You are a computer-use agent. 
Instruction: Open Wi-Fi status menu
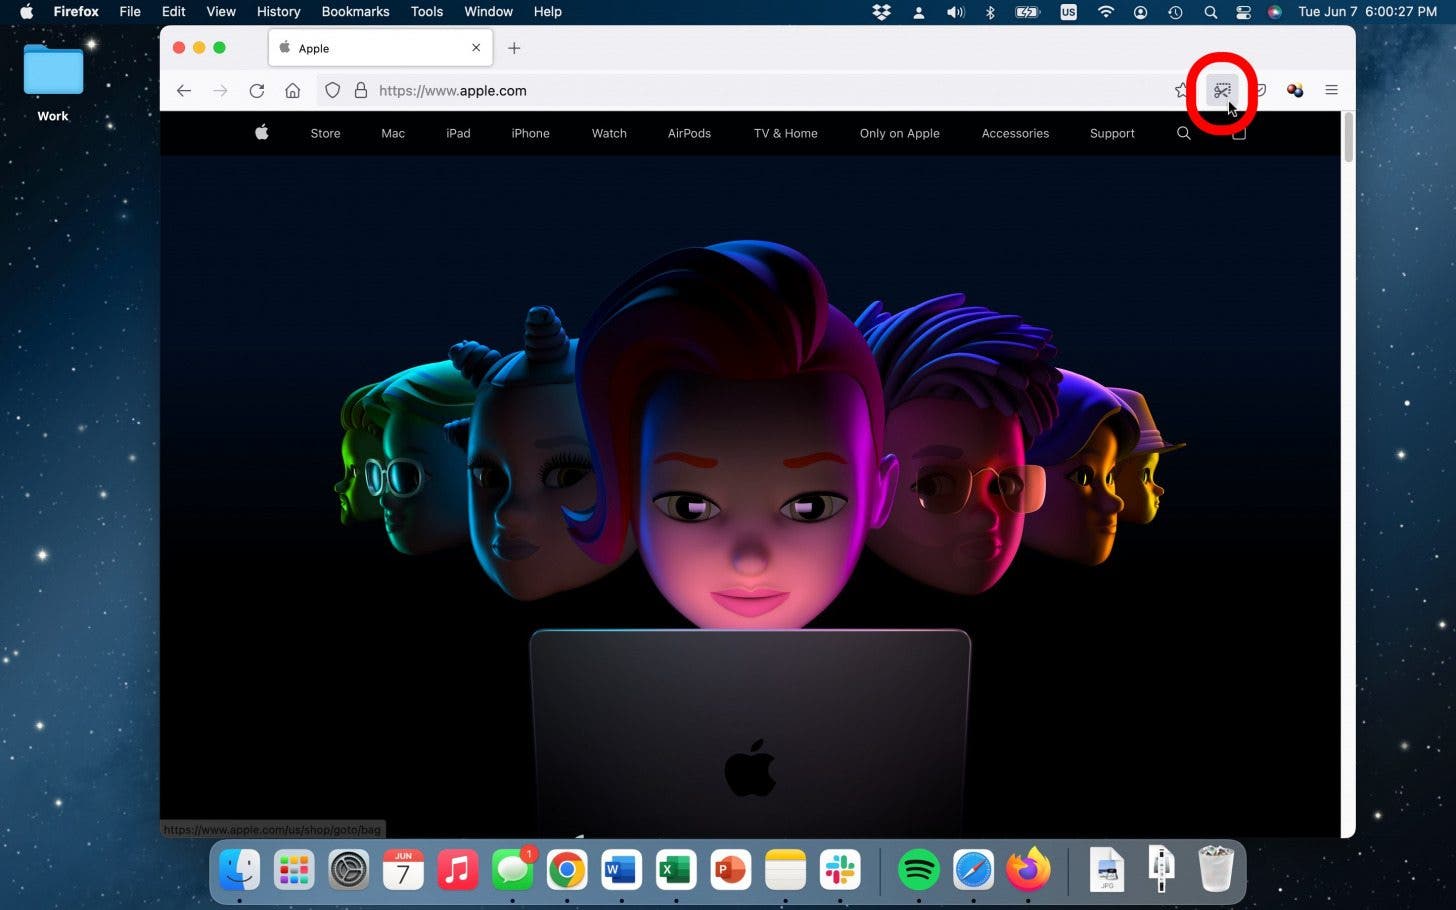click(x=1105, y=12)
